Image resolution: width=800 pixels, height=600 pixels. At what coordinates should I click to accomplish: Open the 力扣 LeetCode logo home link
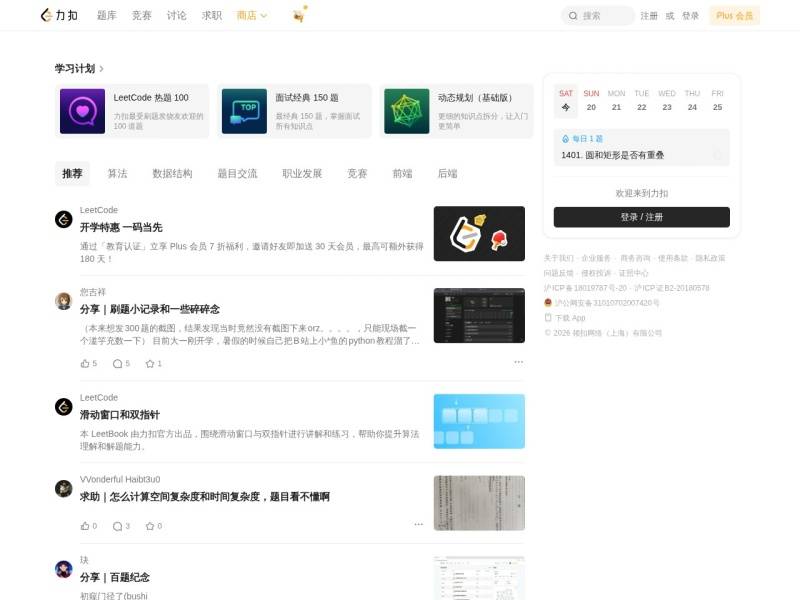59,15
